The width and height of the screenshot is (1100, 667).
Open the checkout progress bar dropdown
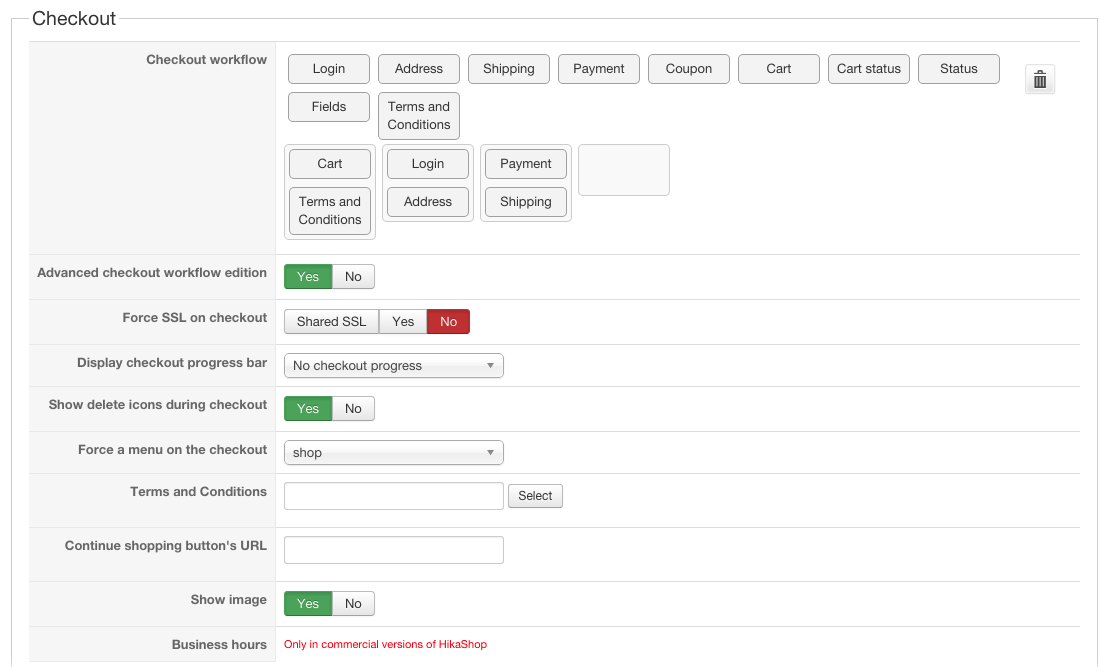click(x=393, y=366)
